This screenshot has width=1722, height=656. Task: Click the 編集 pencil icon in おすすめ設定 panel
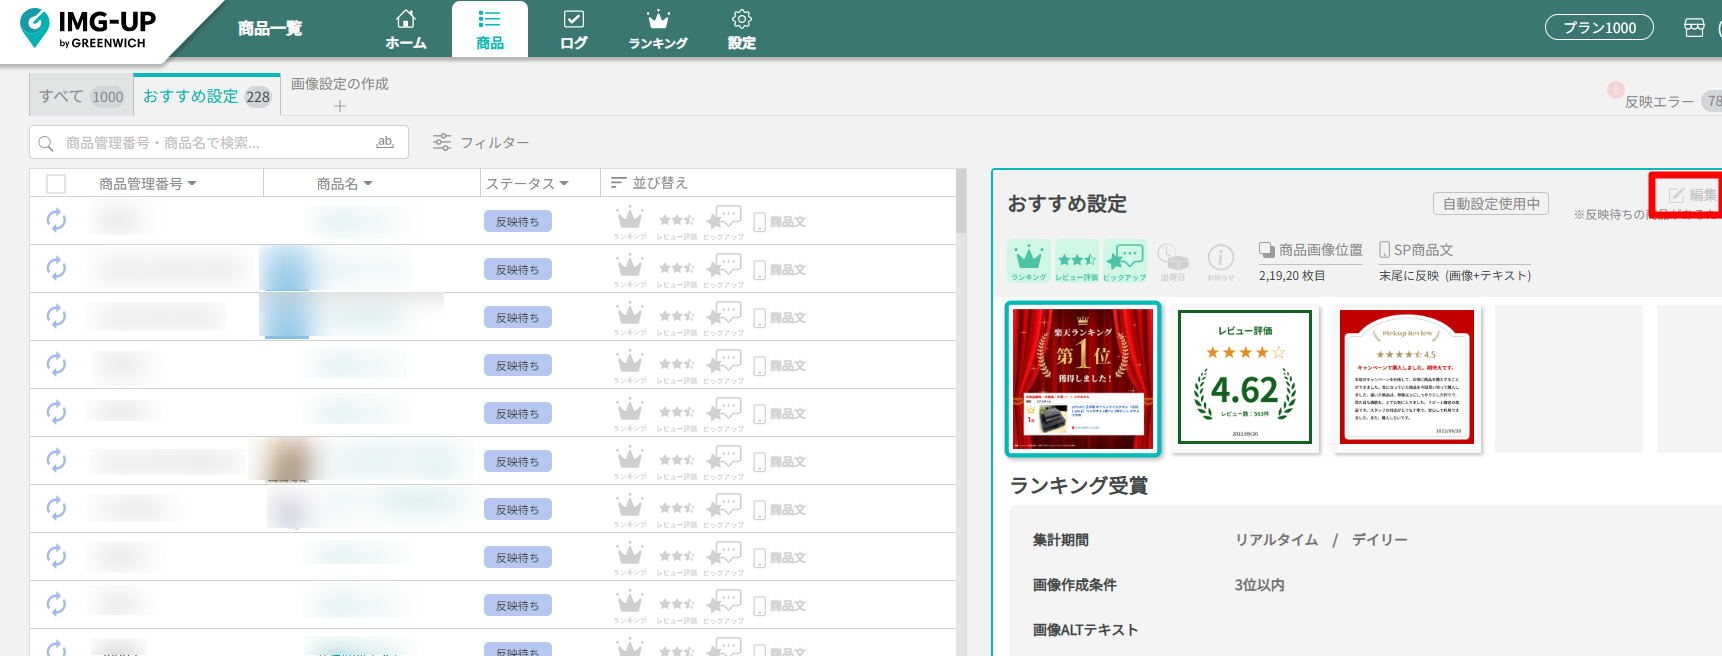[x=1677, y=195]
